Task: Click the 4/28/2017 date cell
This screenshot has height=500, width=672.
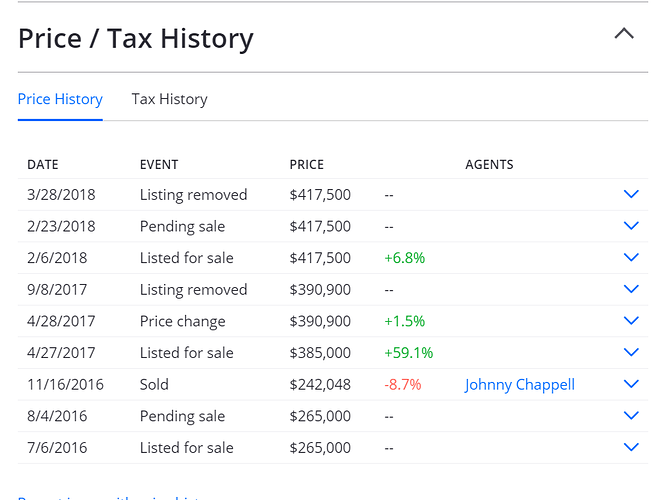Action: pyautogui.click(x=61, y=321)
